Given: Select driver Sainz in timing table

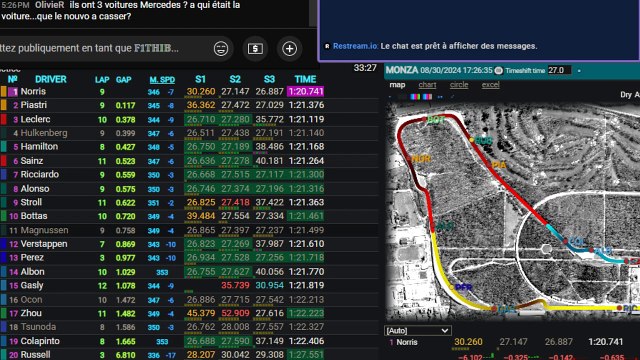Looking at the screenshot, I should [x=32, y=161].
